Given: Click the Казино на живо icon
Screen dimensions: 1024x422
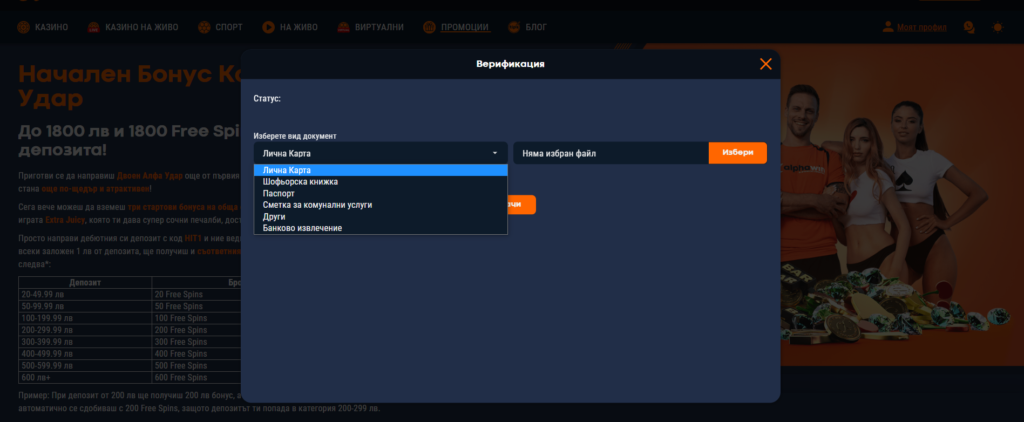Looking at the screenshot, I should (92, 27).
